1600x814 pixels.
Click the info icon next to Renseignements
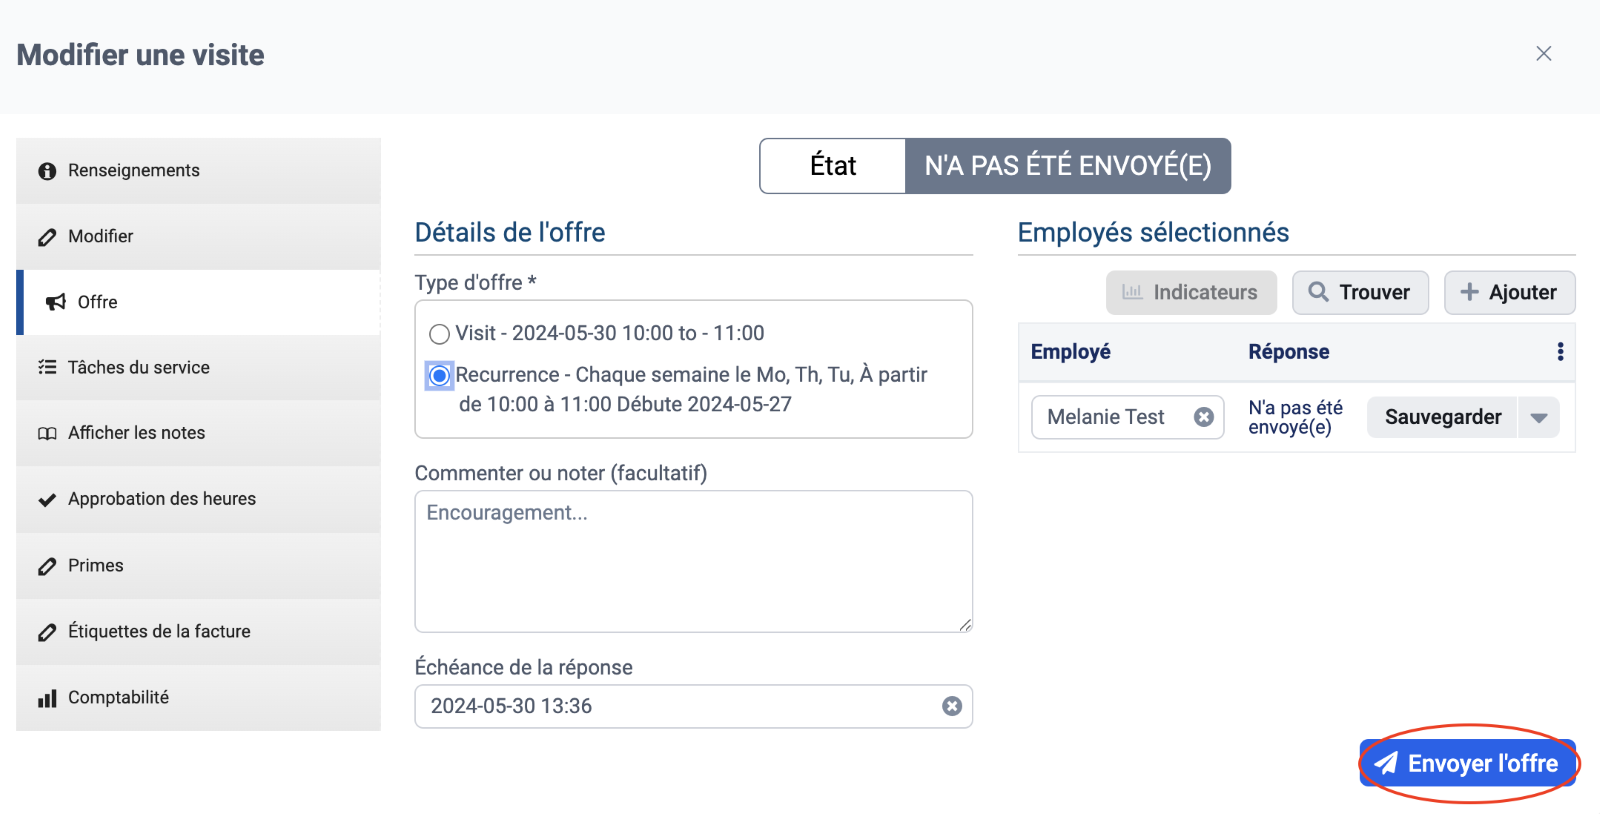[x=47, y=171]
